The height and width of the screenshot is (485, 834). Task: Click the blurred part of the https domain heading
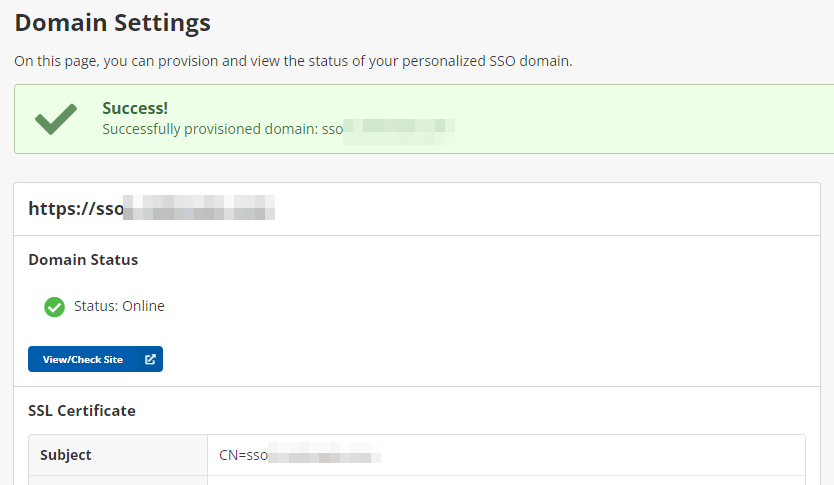tap(205, 209)
